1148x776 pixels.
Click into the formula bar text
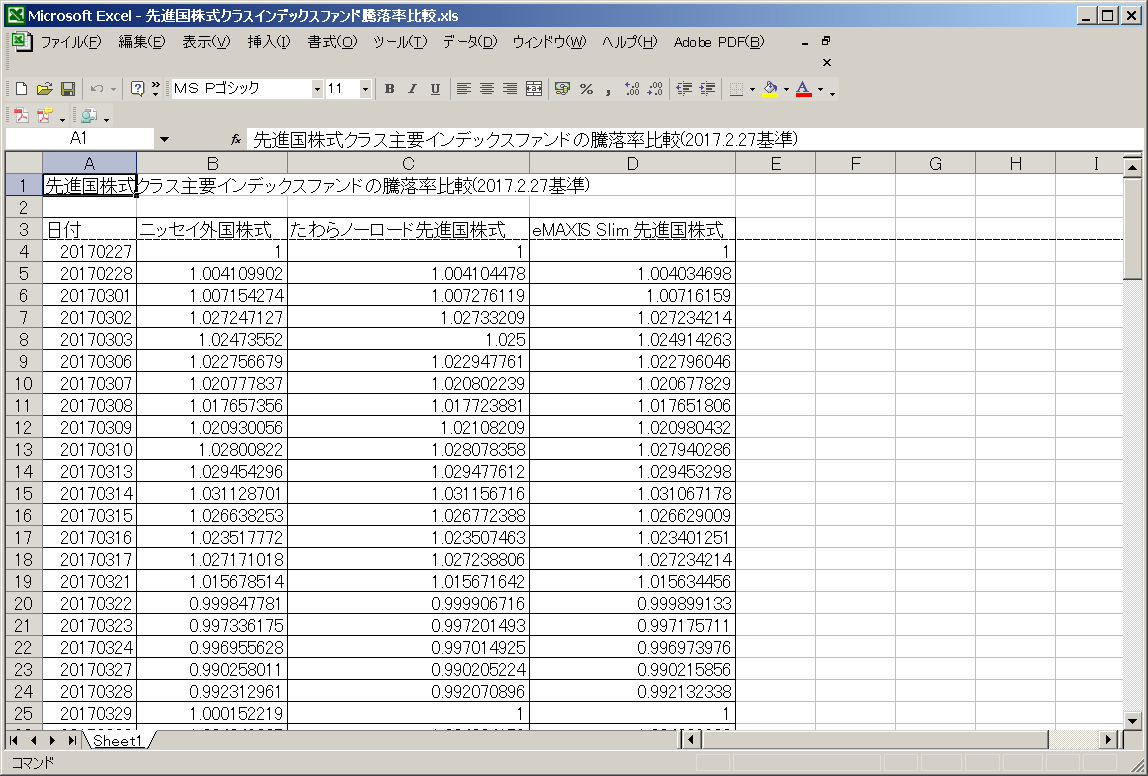694,138
